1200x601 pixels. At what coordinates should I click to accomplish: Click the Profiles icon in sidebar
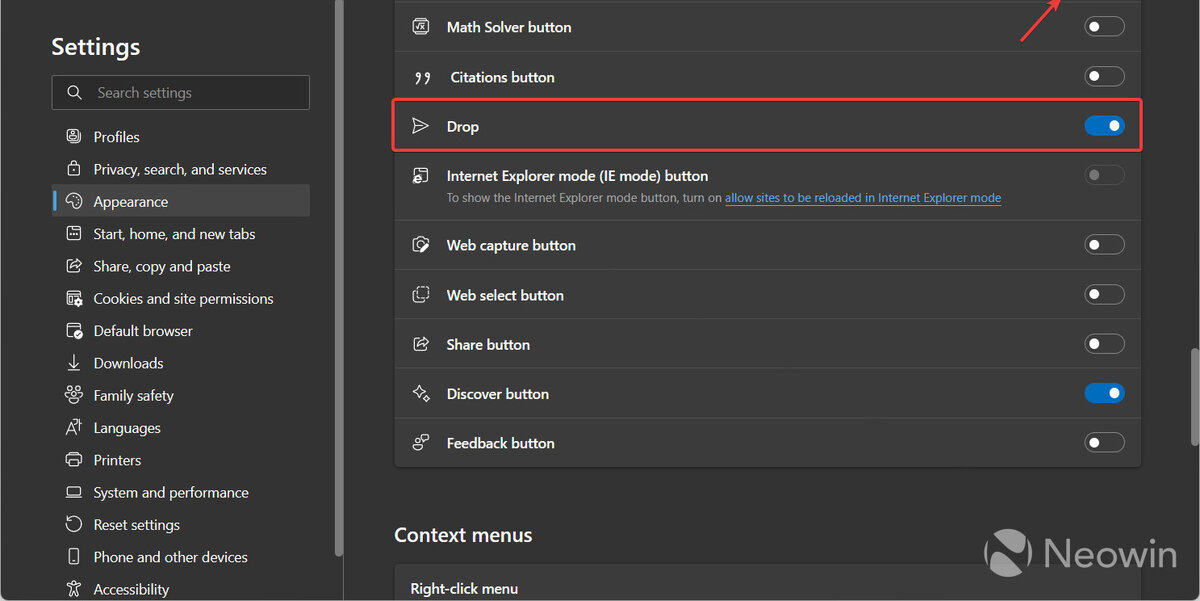73,136
